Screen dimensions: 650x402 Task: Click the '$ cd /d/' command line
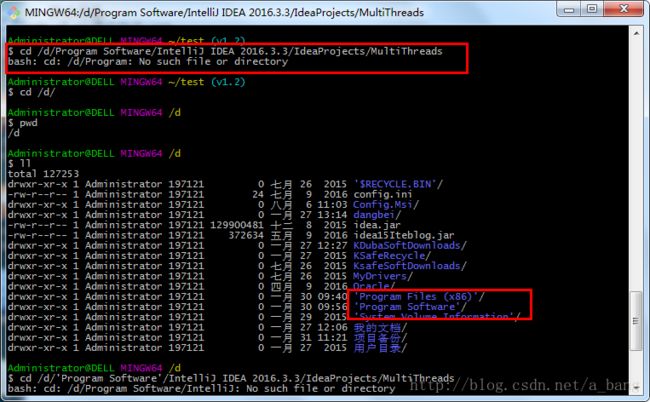click(32, 92)
